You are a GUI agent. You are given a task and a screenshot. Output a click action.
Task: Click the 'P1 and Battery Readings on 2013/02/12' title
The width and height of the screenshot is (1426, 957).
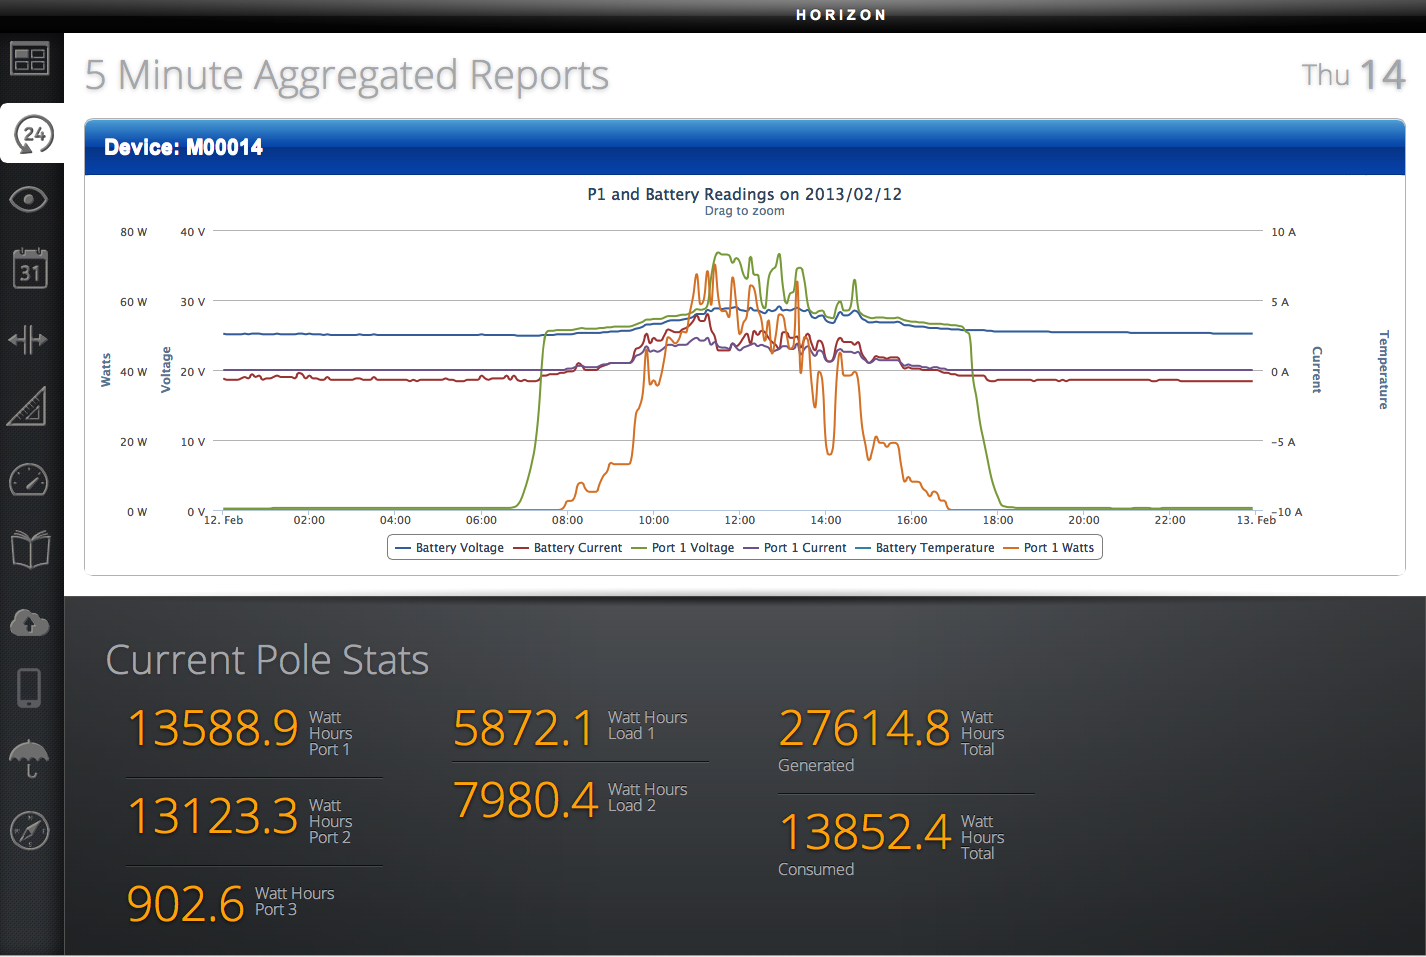coord(745,194)
